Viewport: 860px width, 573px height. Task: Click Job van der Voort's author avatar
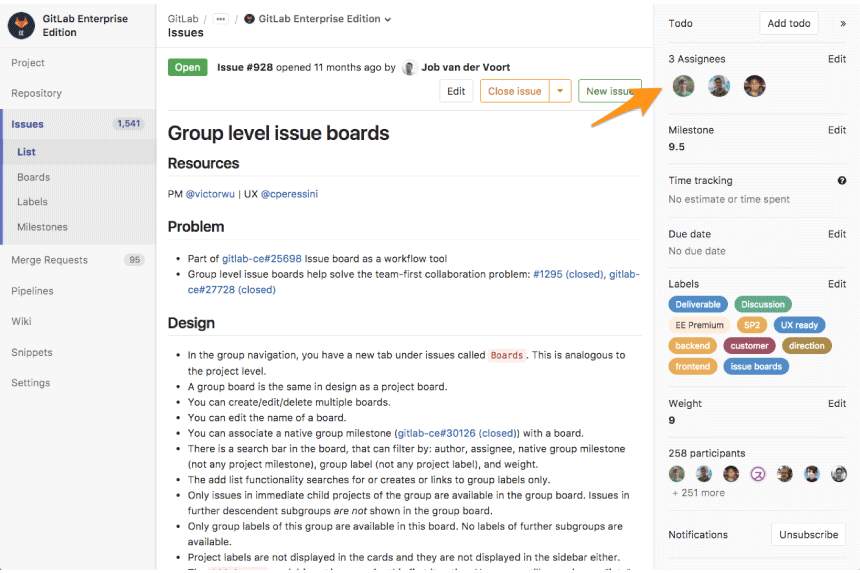point(409,67)
